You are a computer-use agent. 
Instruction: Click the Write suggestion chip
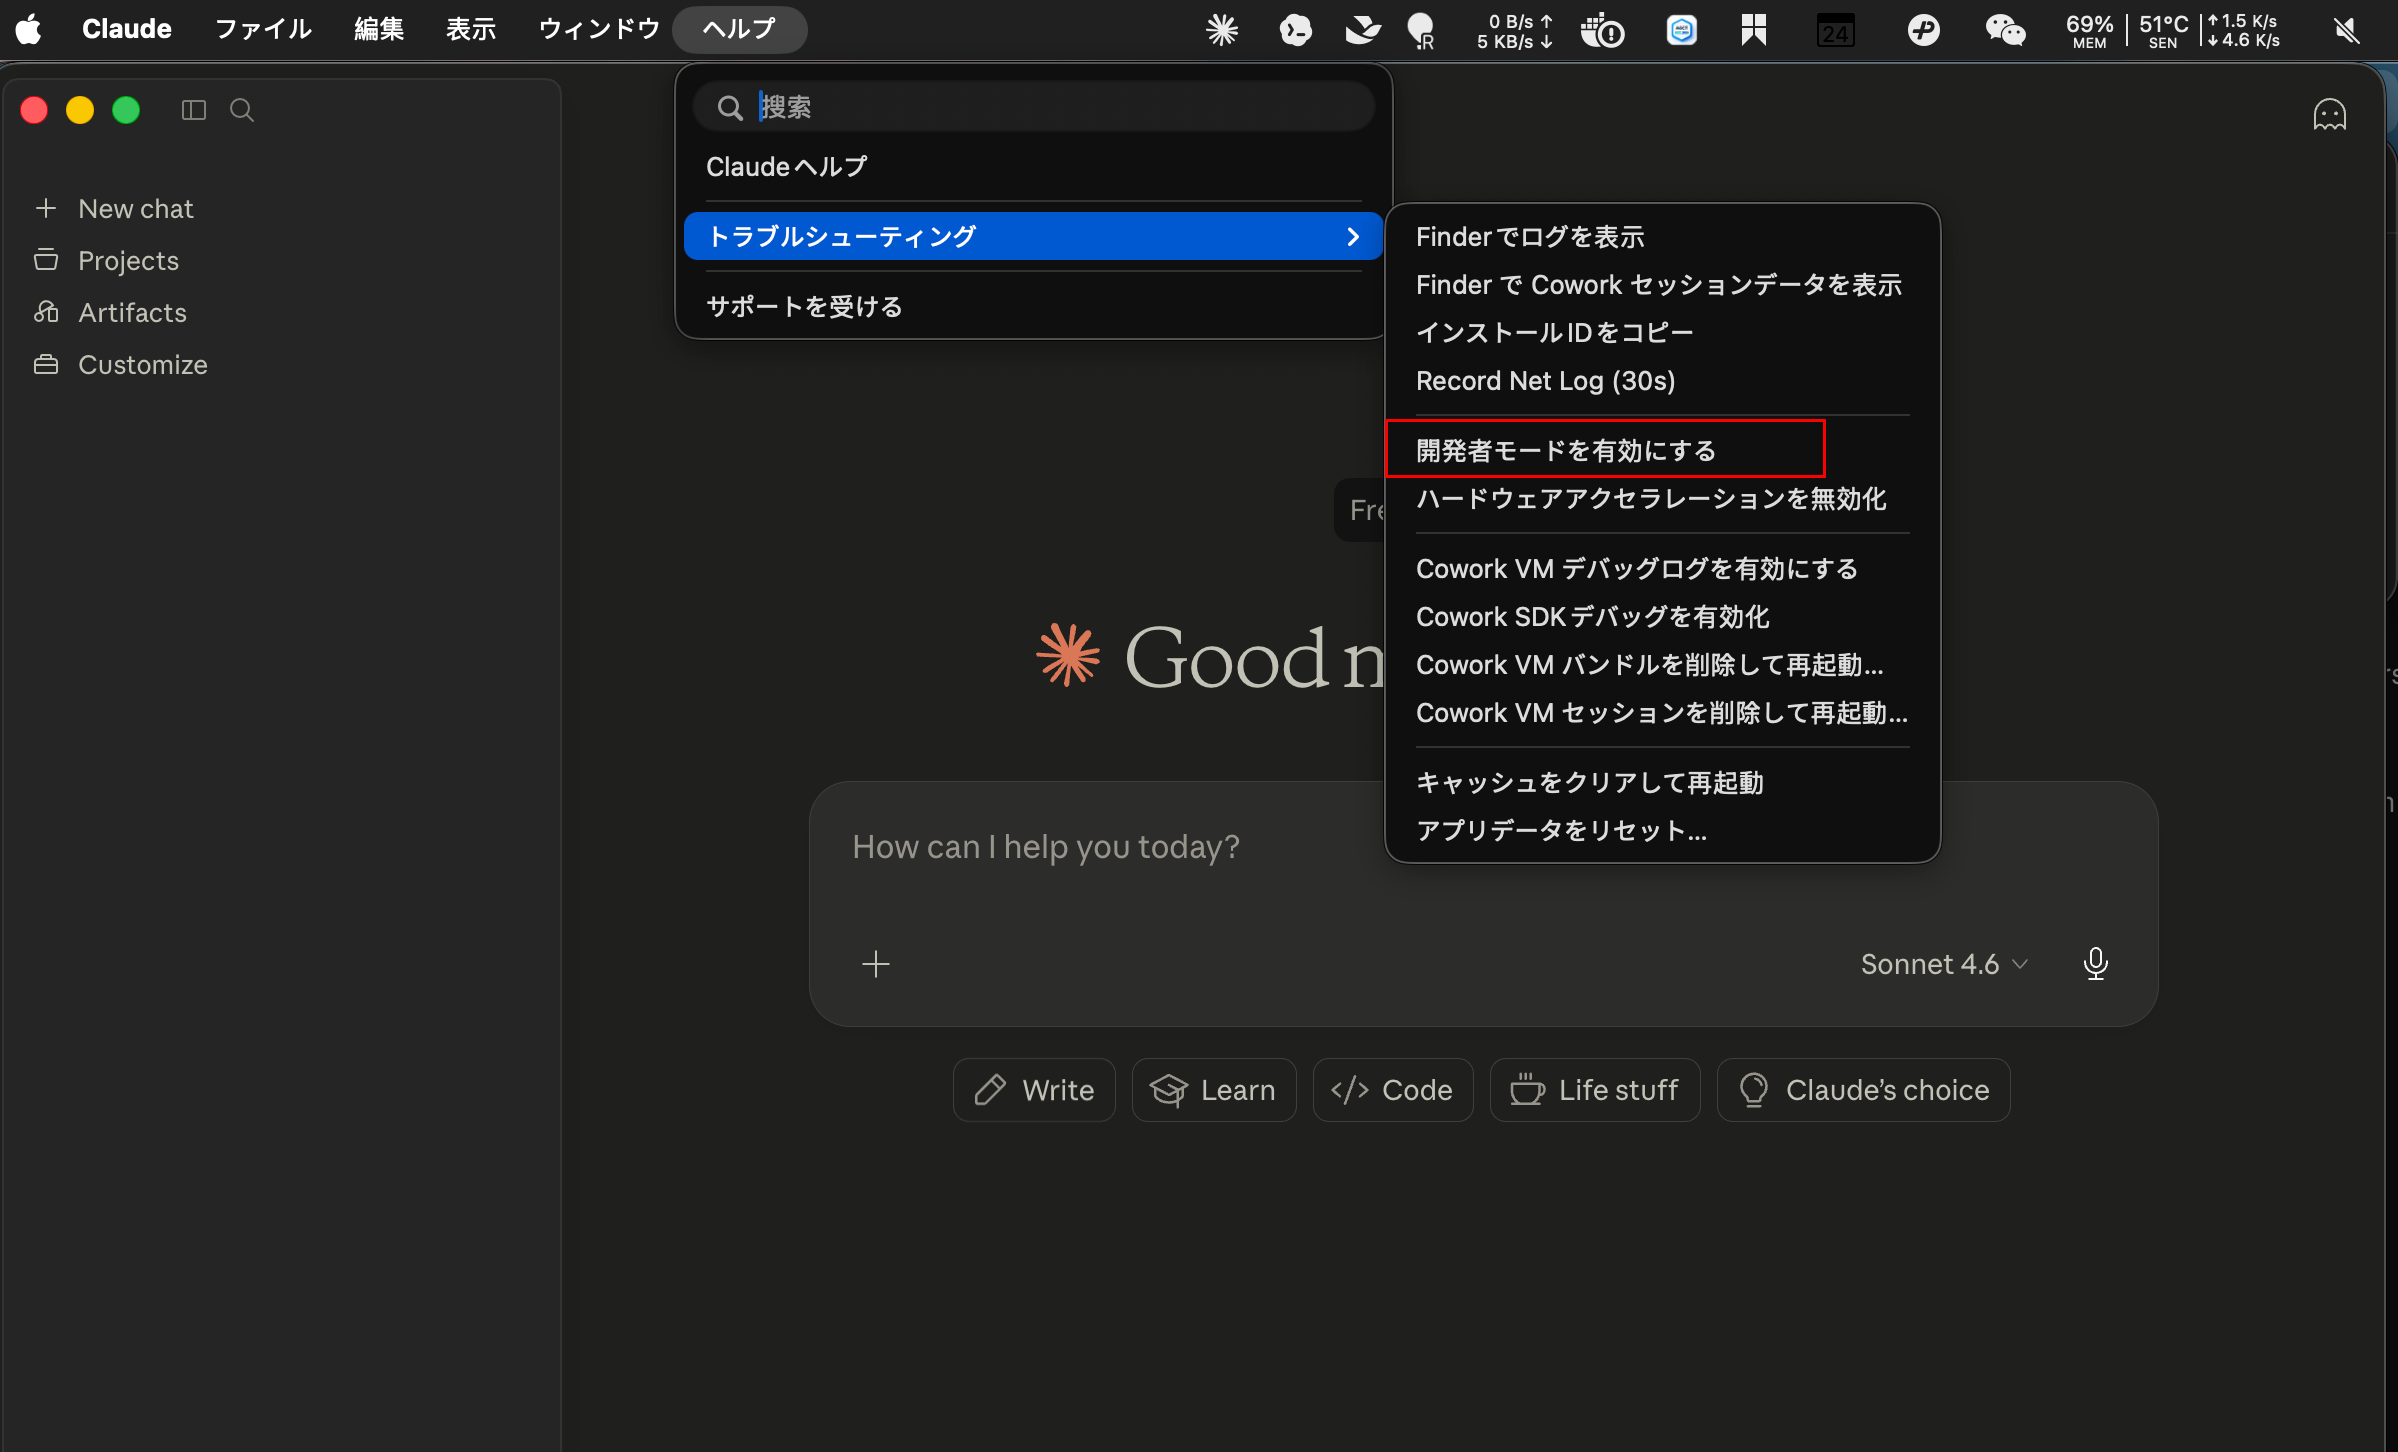pos(1034,1090)
